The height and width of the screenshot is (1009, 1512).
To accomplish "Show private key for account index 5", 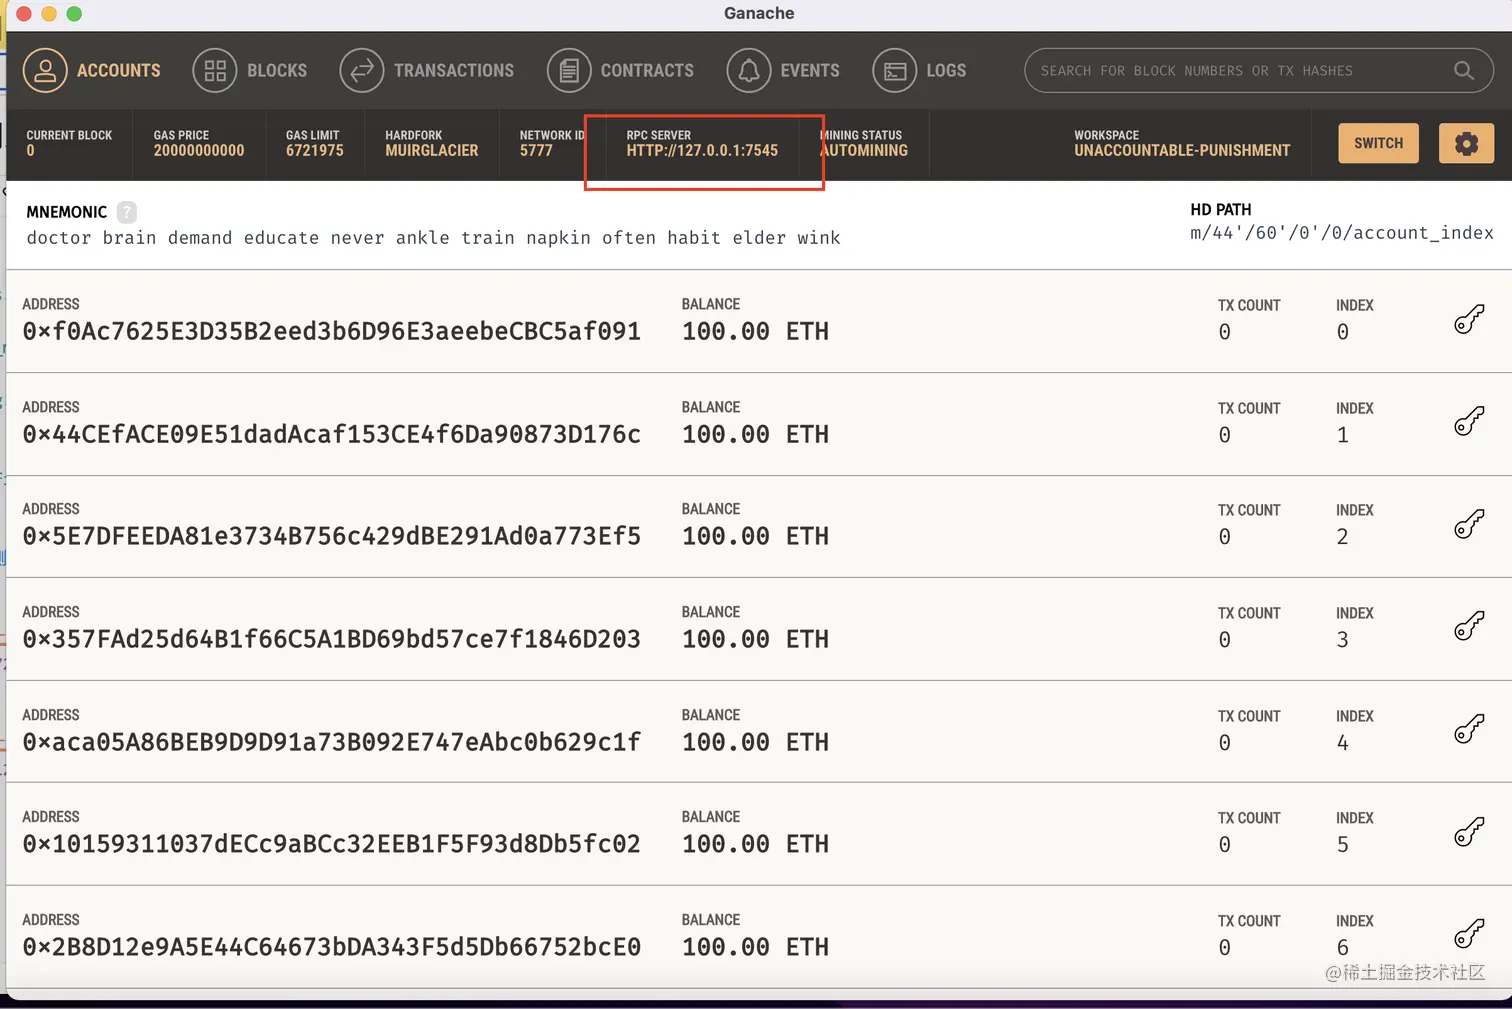I will [x=1469, y=831].
